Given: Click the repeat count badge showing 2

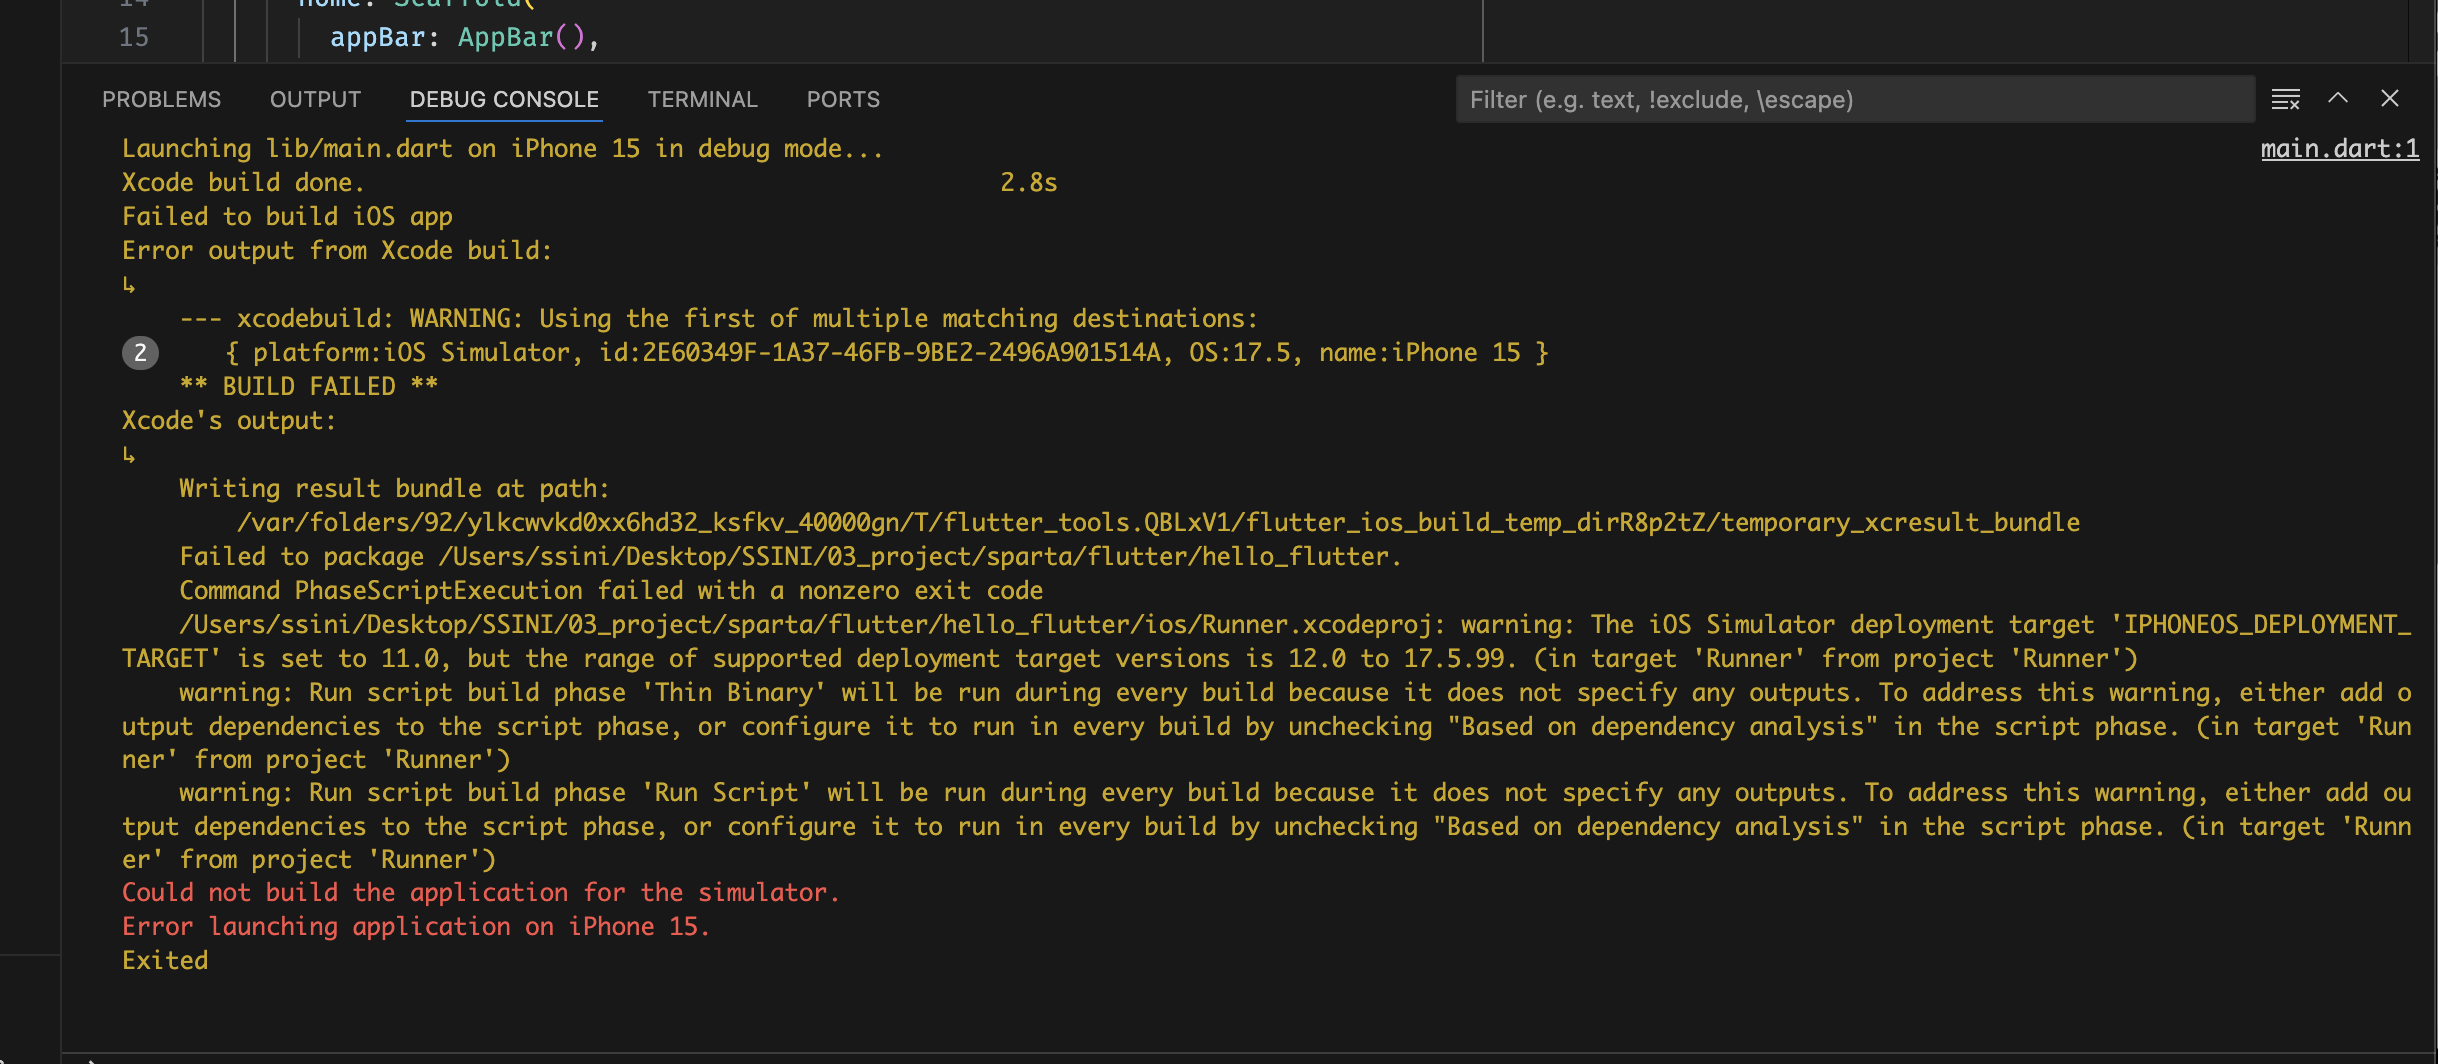Looking at the screenshot, I should coord(140,352).
